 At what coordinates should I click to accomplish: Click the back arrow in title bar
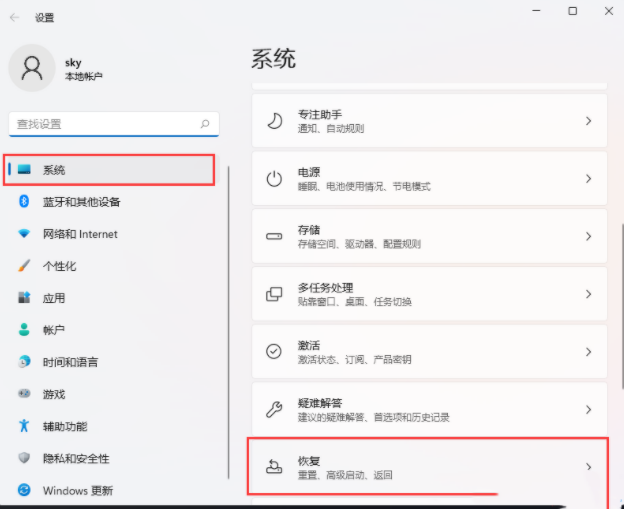[14, 17]
